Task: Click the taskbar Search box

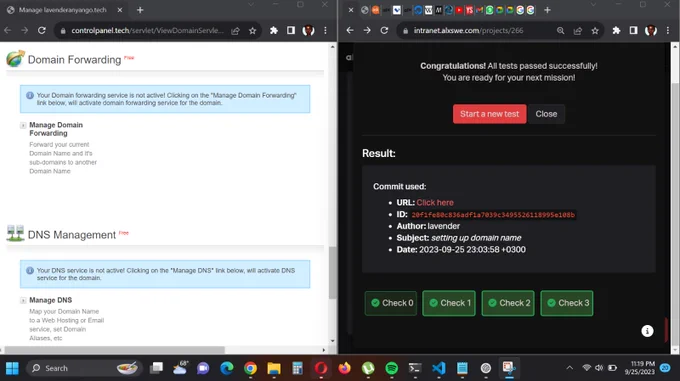Action: (x=85, y=368)
